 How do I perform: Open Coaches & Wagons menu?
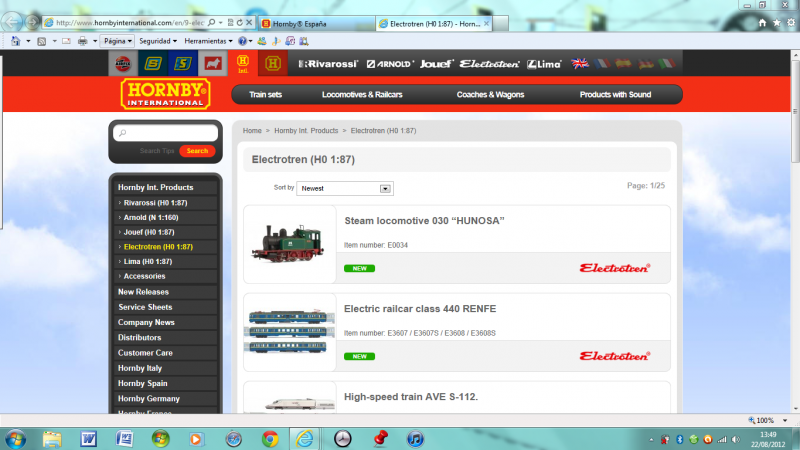click(490, 94)
